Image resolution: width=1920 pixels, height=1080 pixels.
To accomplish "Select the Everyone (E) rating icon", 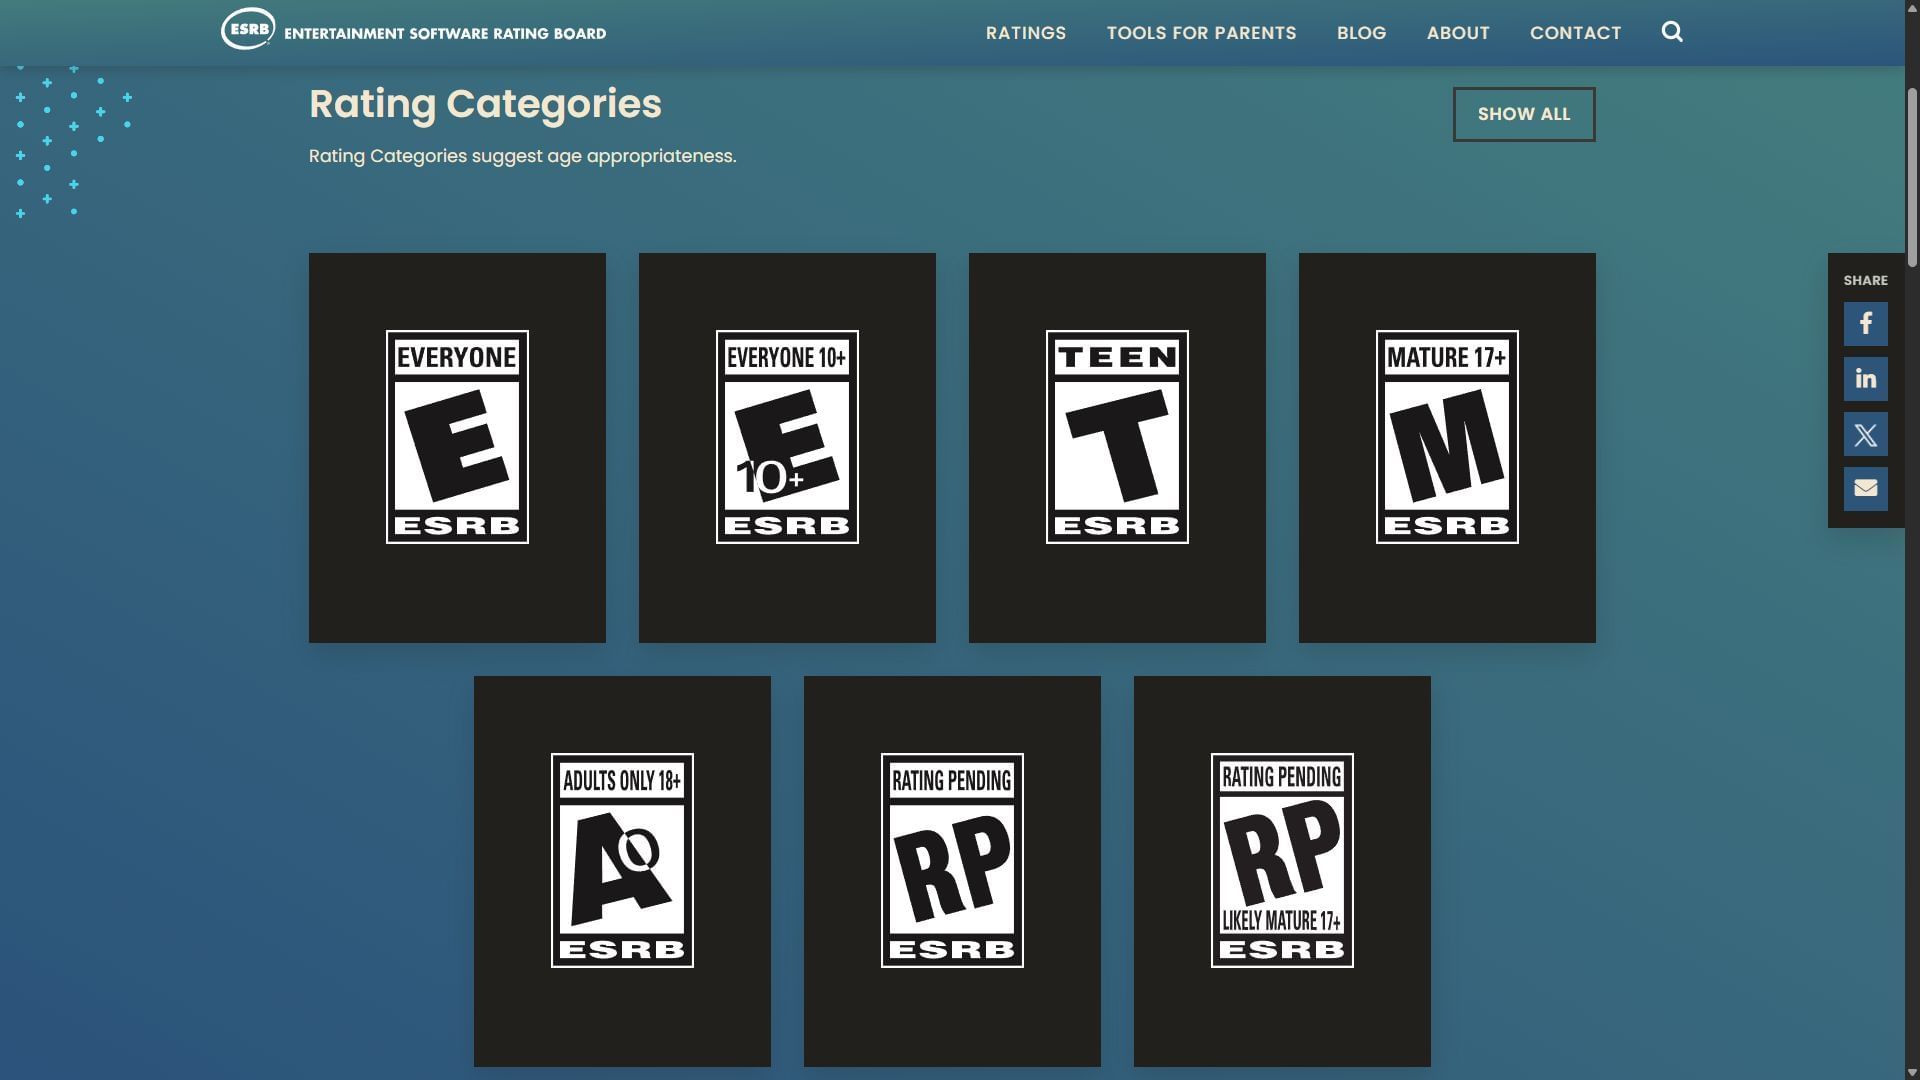I will coord(457,437).
